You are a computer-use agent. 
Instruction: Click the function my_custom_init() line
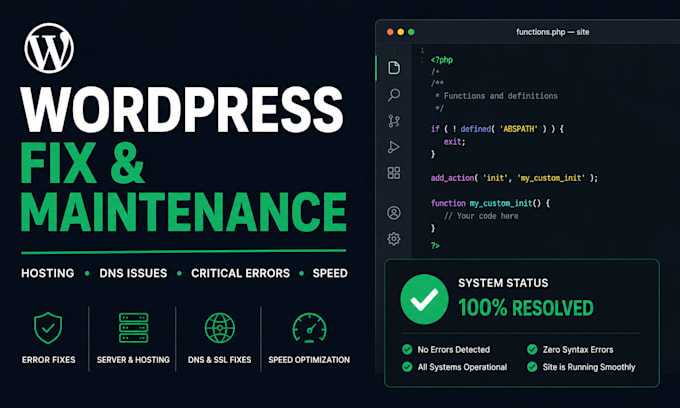(x=490, y=203)
